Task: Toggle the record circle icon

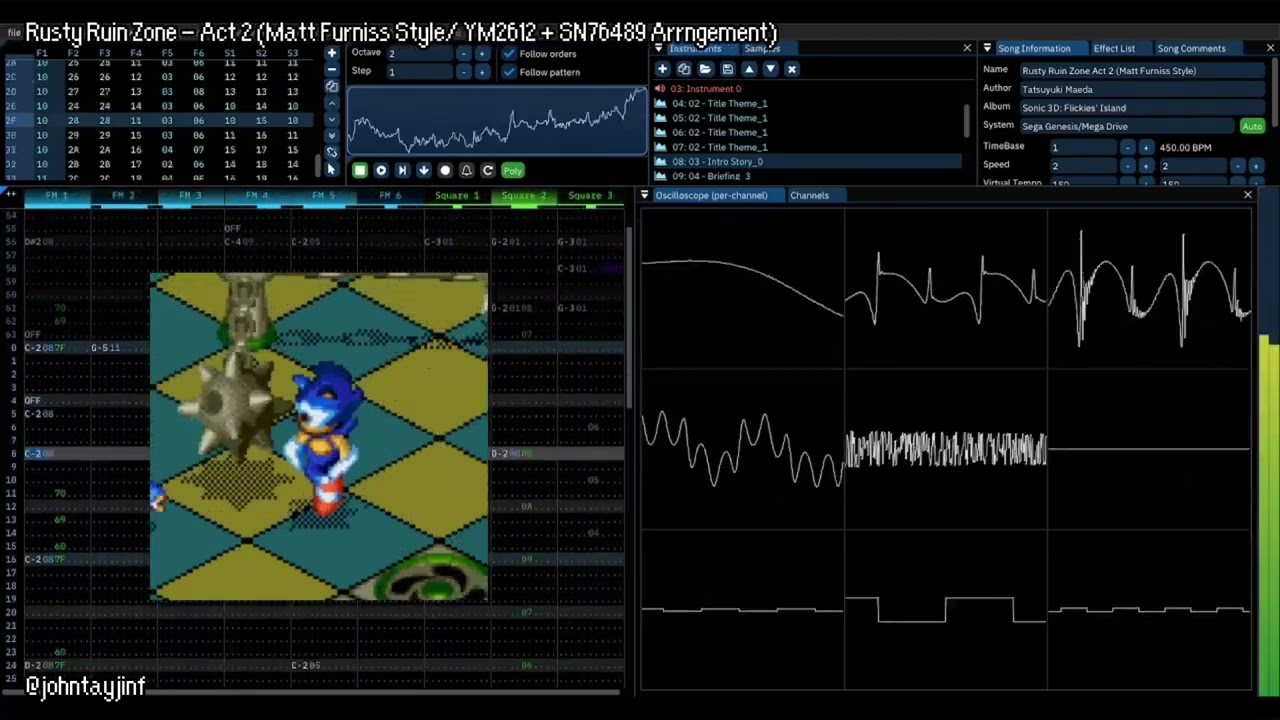Action: point(445,171)
